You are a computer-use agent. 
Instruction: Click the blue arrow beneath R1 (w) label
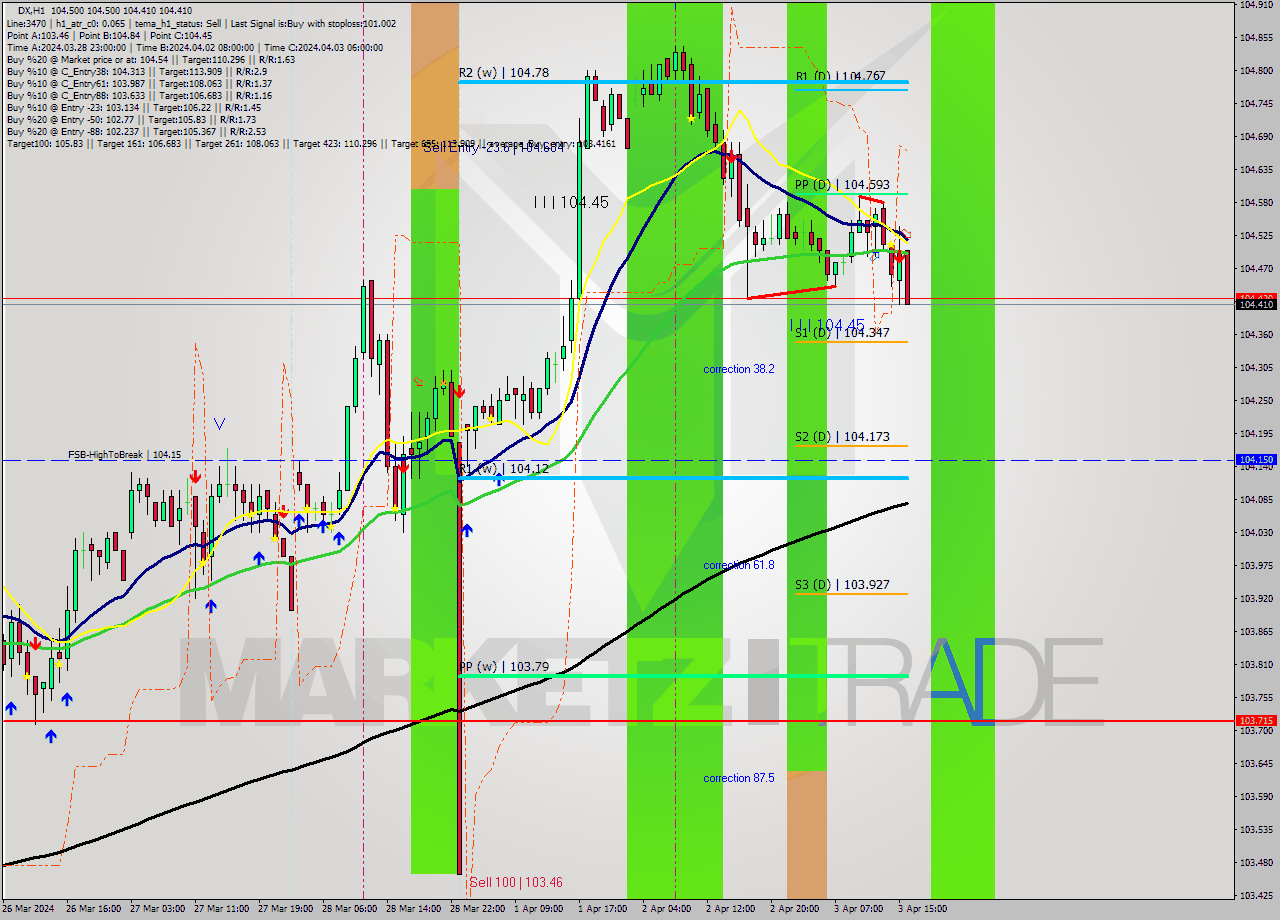[x=498, y=479]
